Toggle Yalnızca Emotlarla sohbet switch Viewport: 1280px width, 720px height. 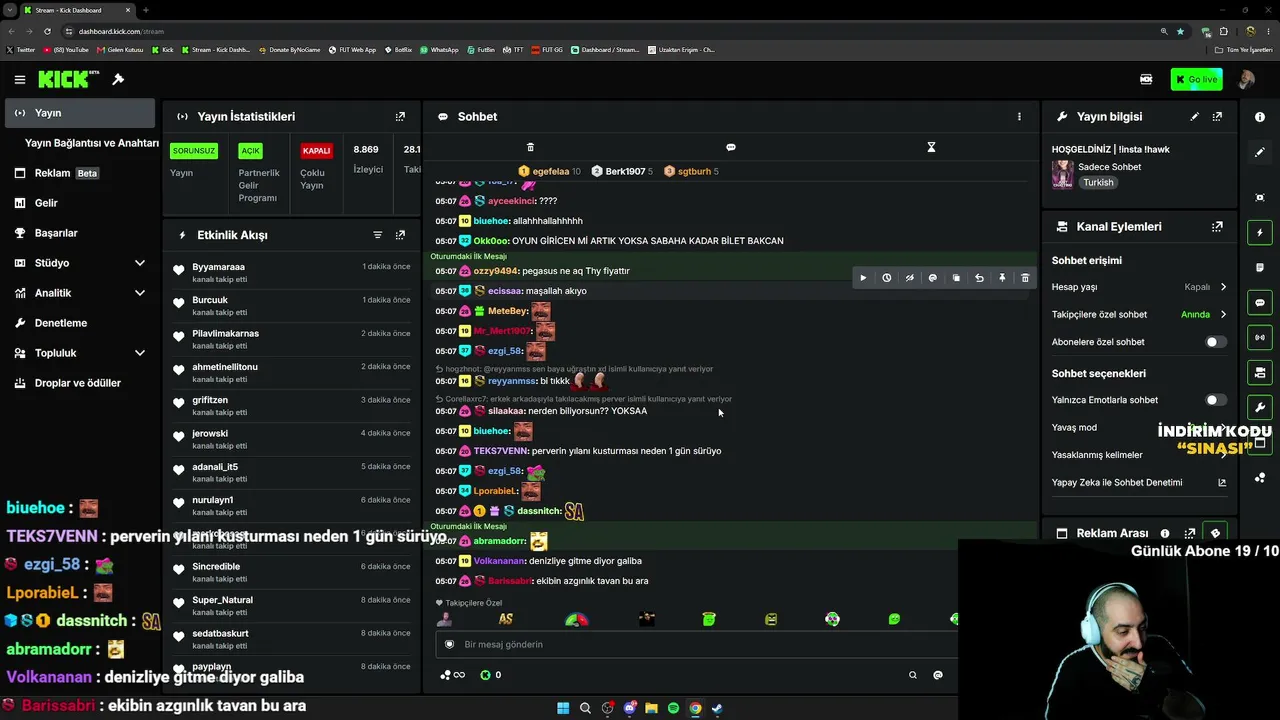(x=1215, y=400)
